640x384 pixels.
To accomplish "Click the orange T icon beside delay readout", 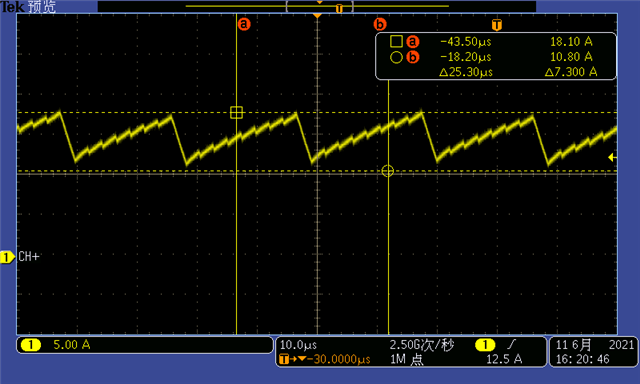I will tap(284, 360).
